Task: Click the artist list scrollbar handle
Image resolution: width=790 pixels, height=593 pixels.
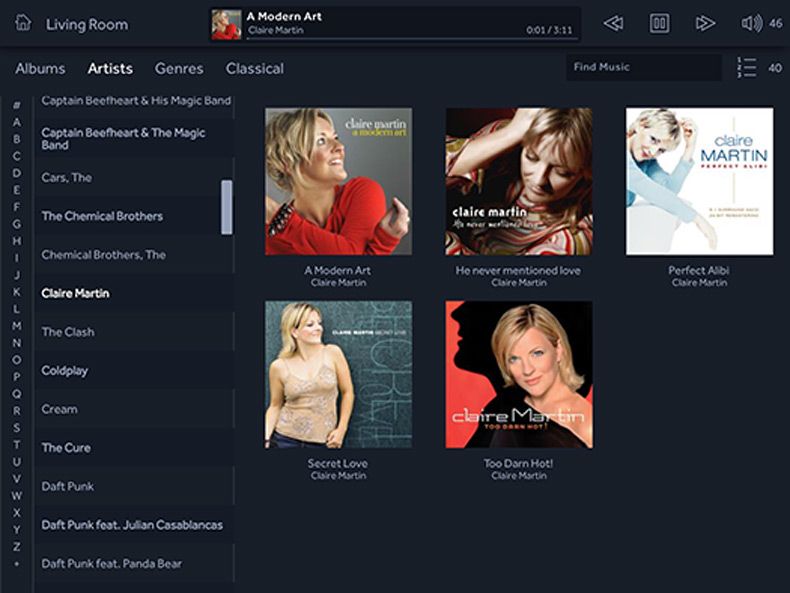Action: [x=227, y=207]
